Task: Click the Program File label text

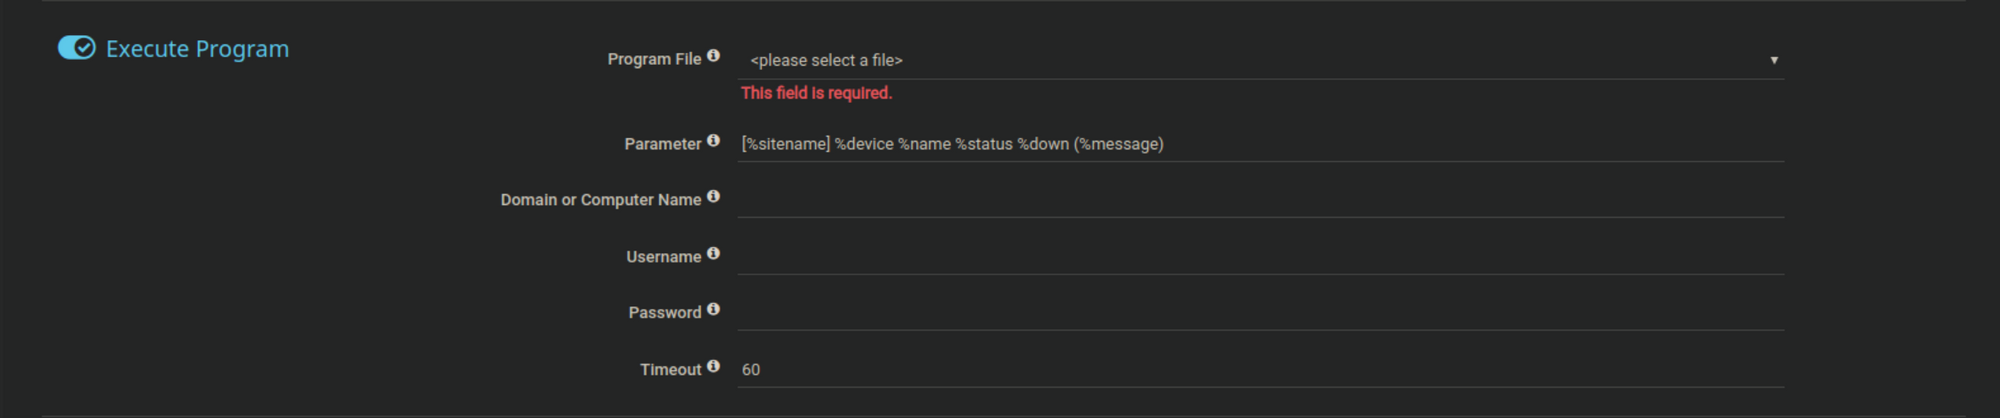Action: (x=654, y=59)
